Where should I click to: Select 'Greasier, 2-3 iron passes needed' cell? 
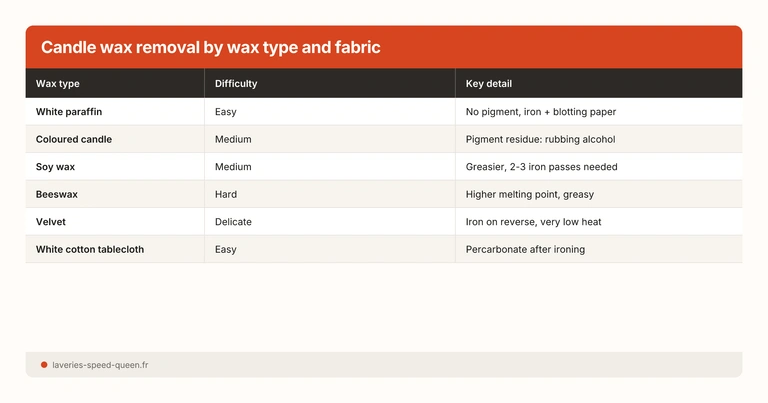542,166
